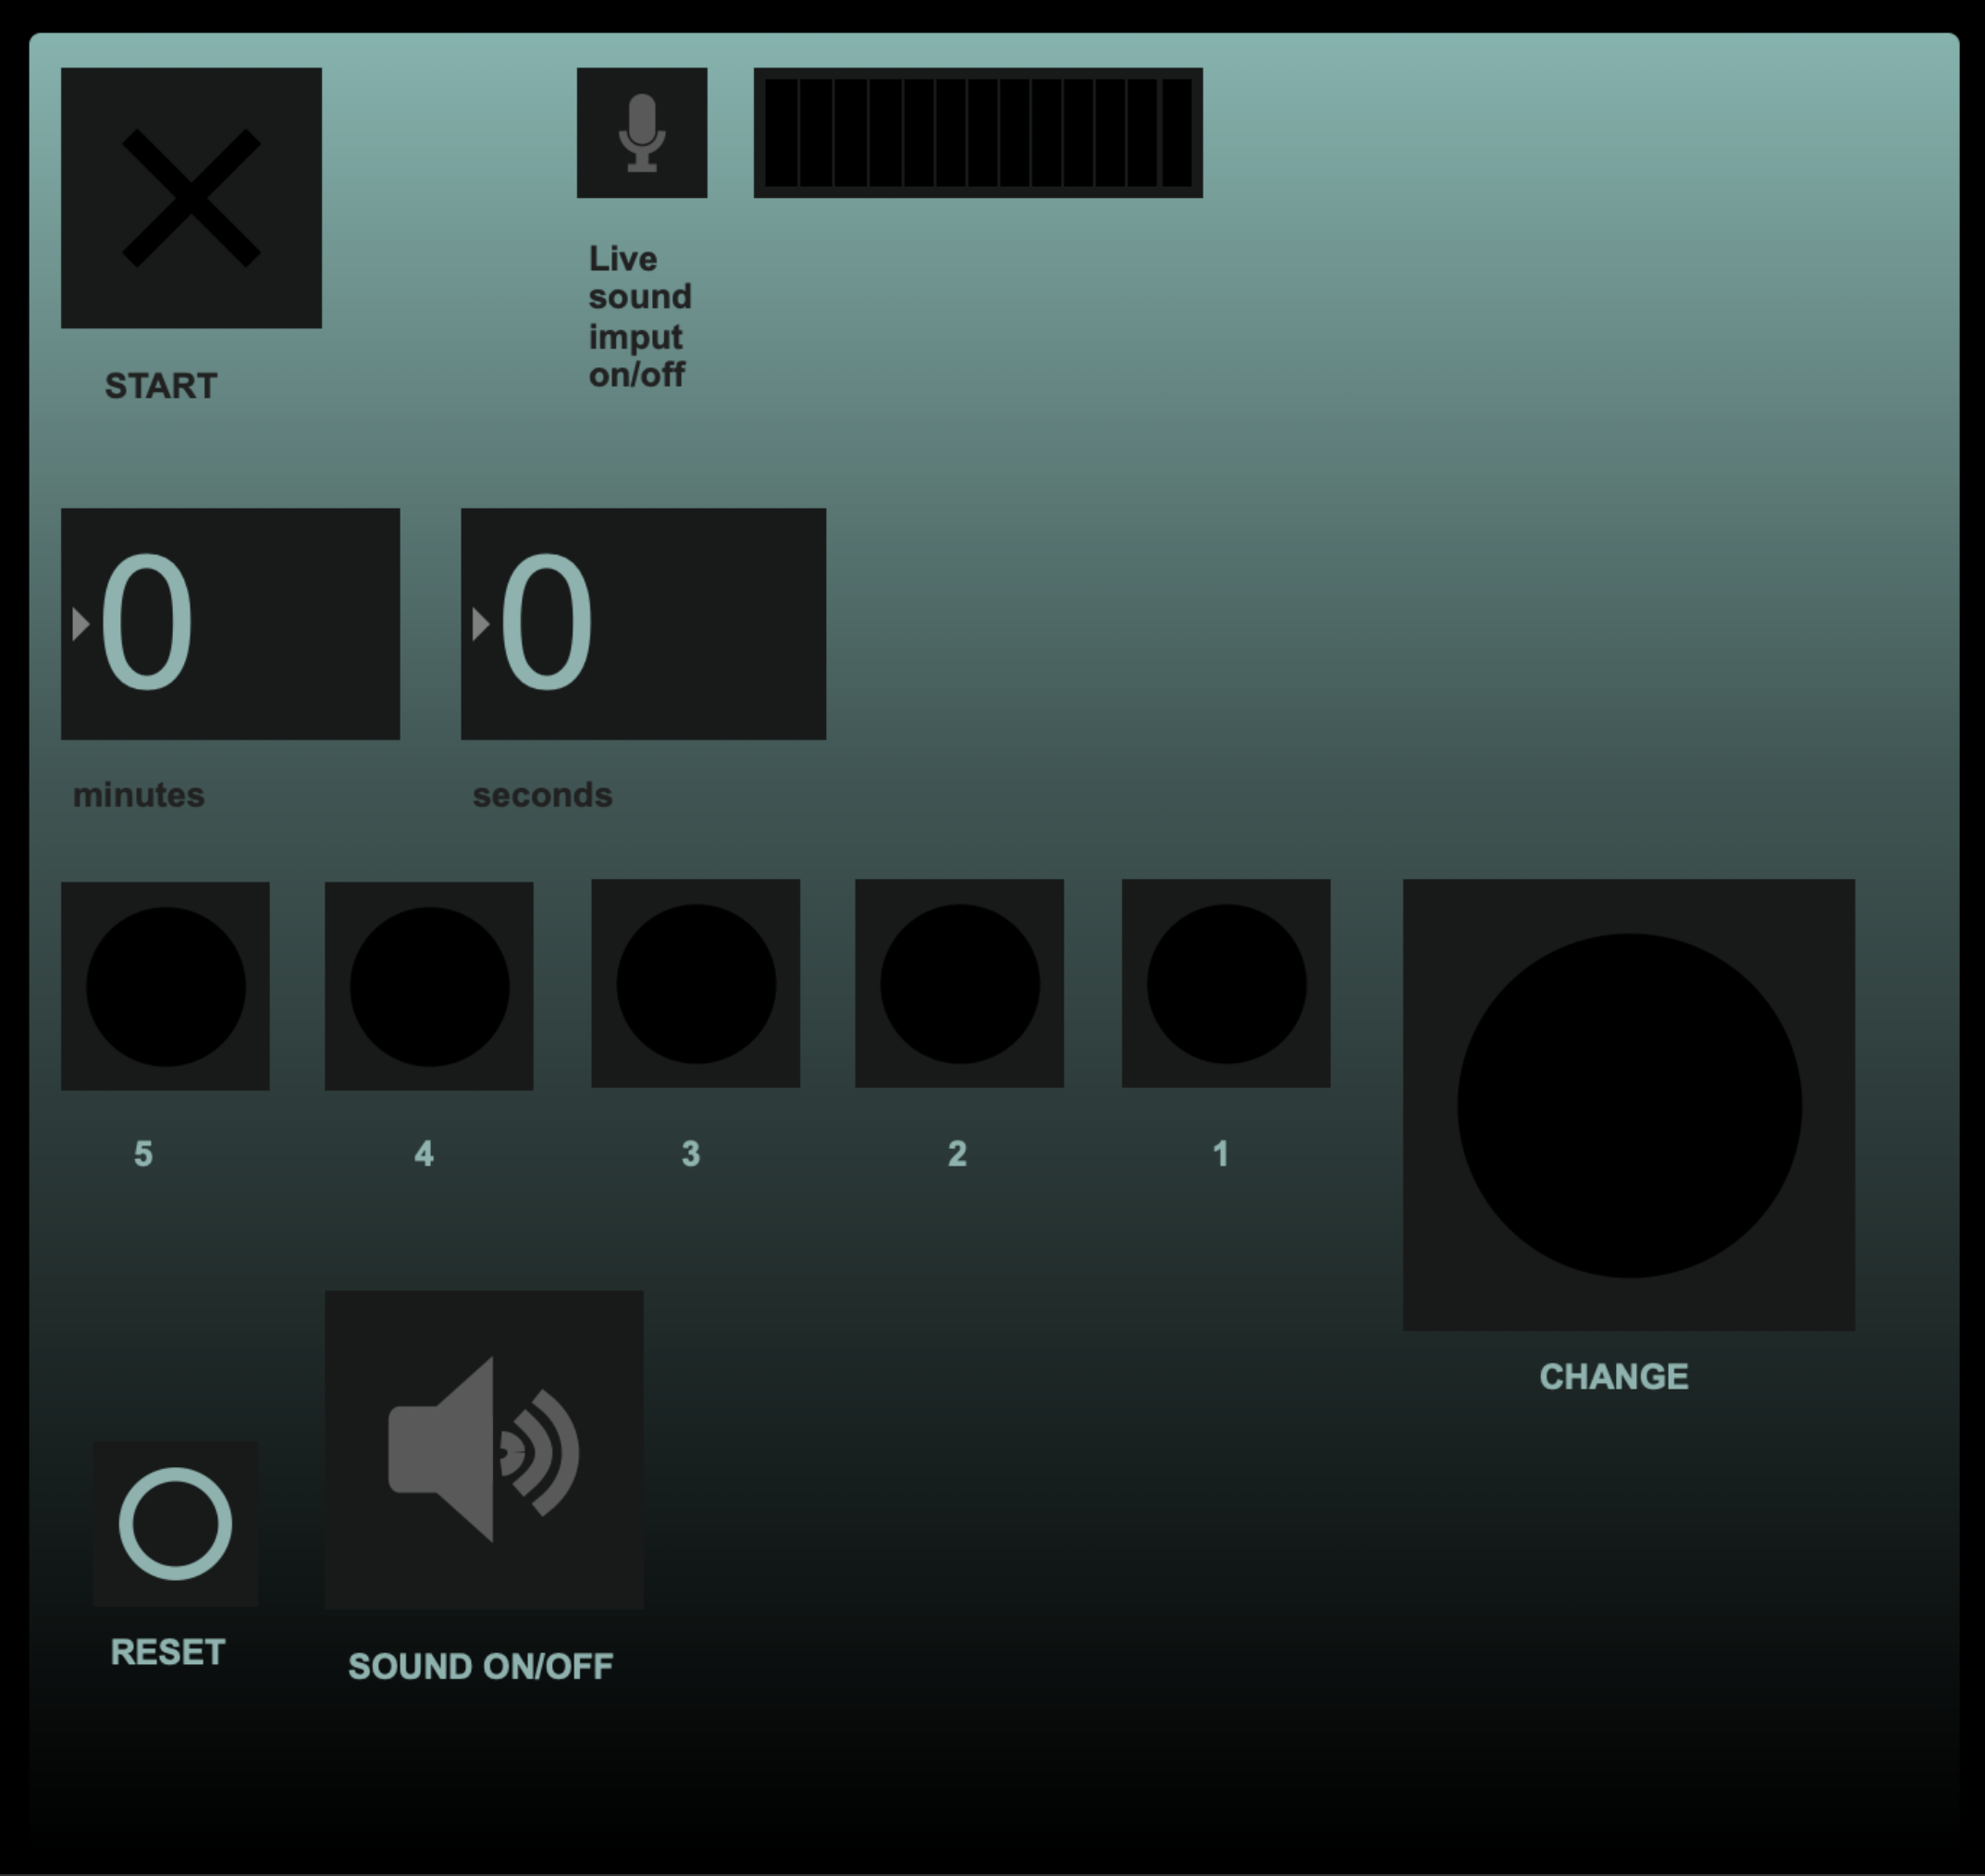Click the seconds number box

(643, 624)
